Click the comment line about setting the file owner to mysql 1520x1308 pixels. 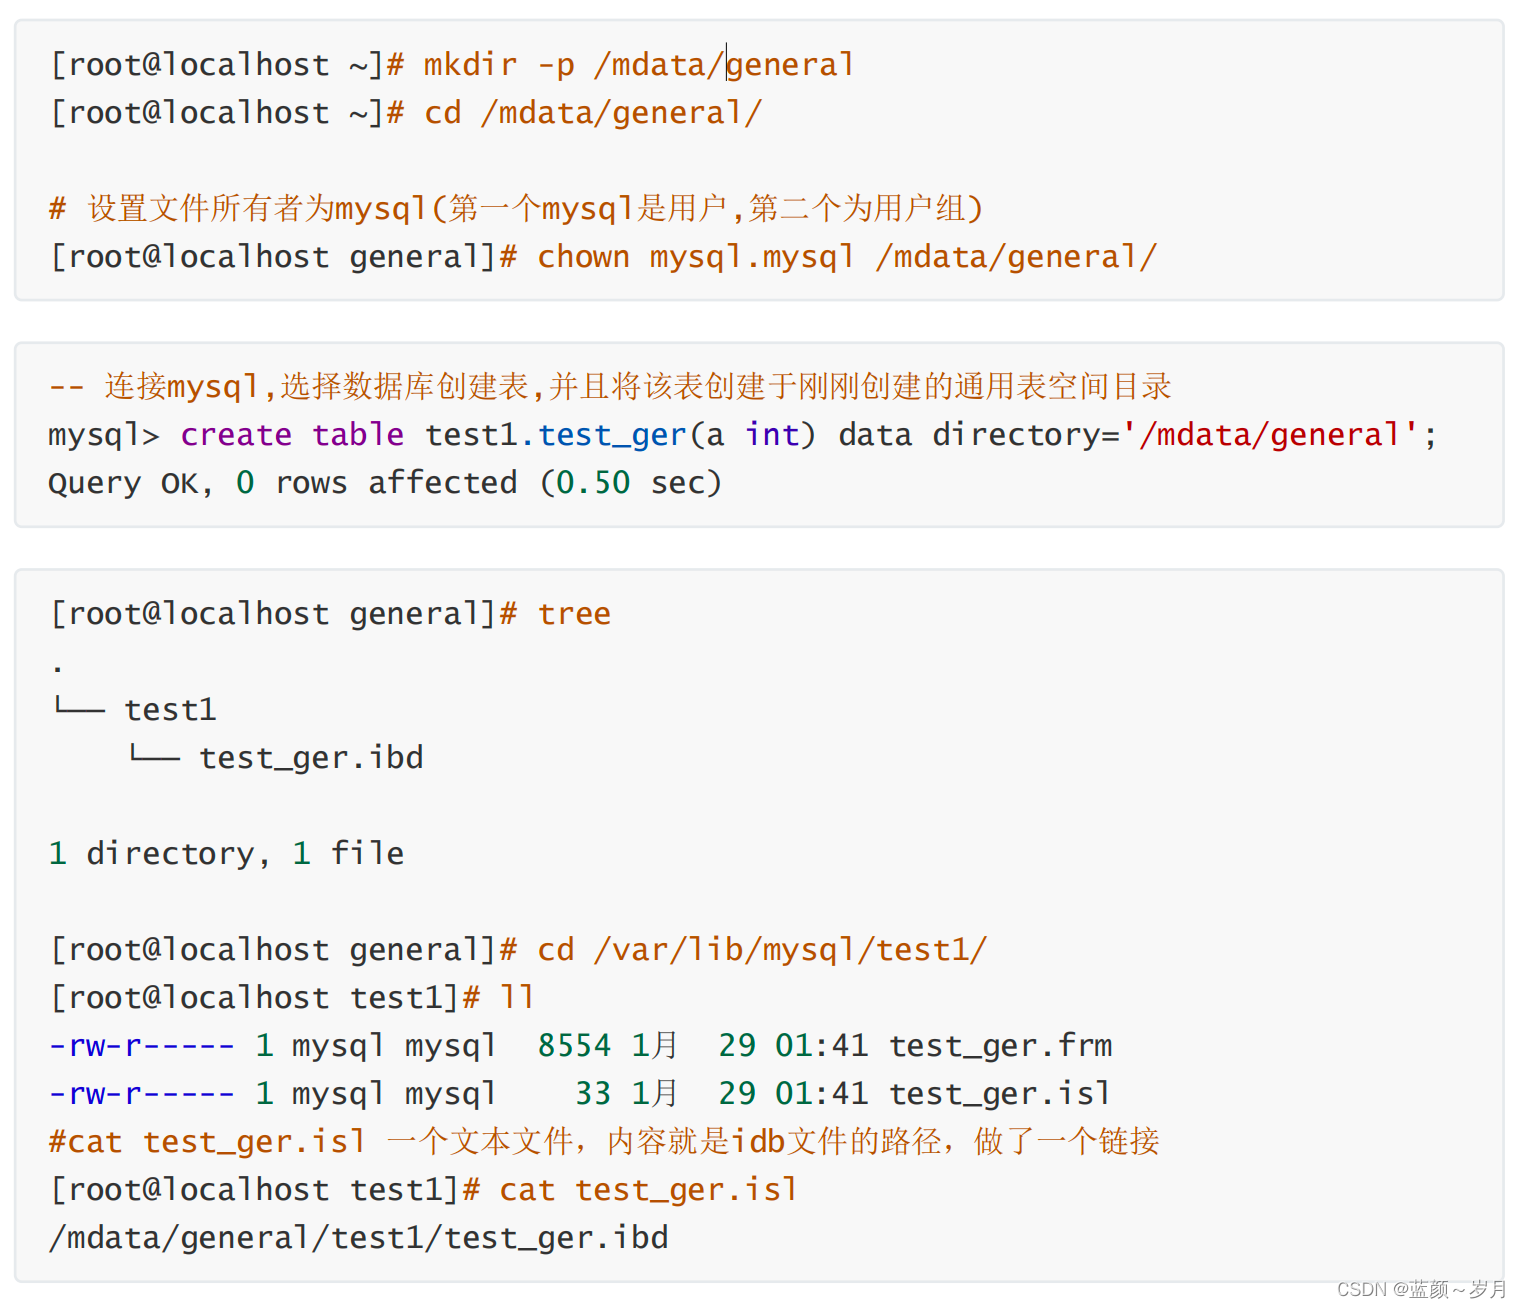click(x=516, y=209)
